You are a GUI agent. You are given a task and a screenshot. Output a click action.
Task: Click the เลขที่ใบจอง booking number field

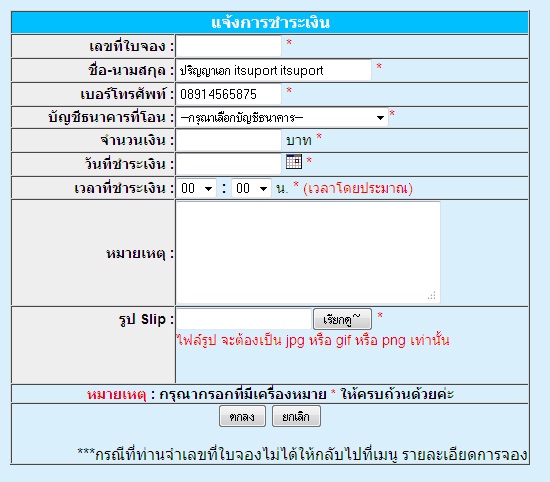(x=228, y=46)
